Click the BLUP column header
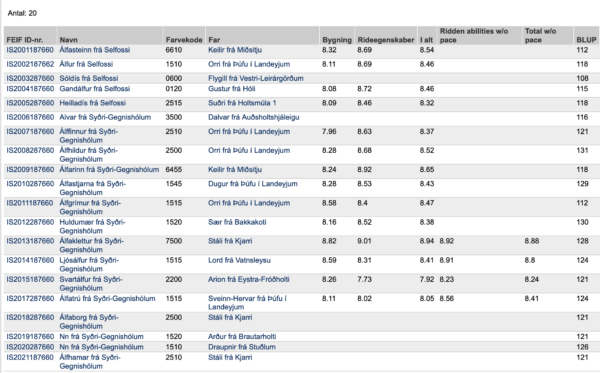The width and height of the screenshot is (600, 373). [586, 40]
